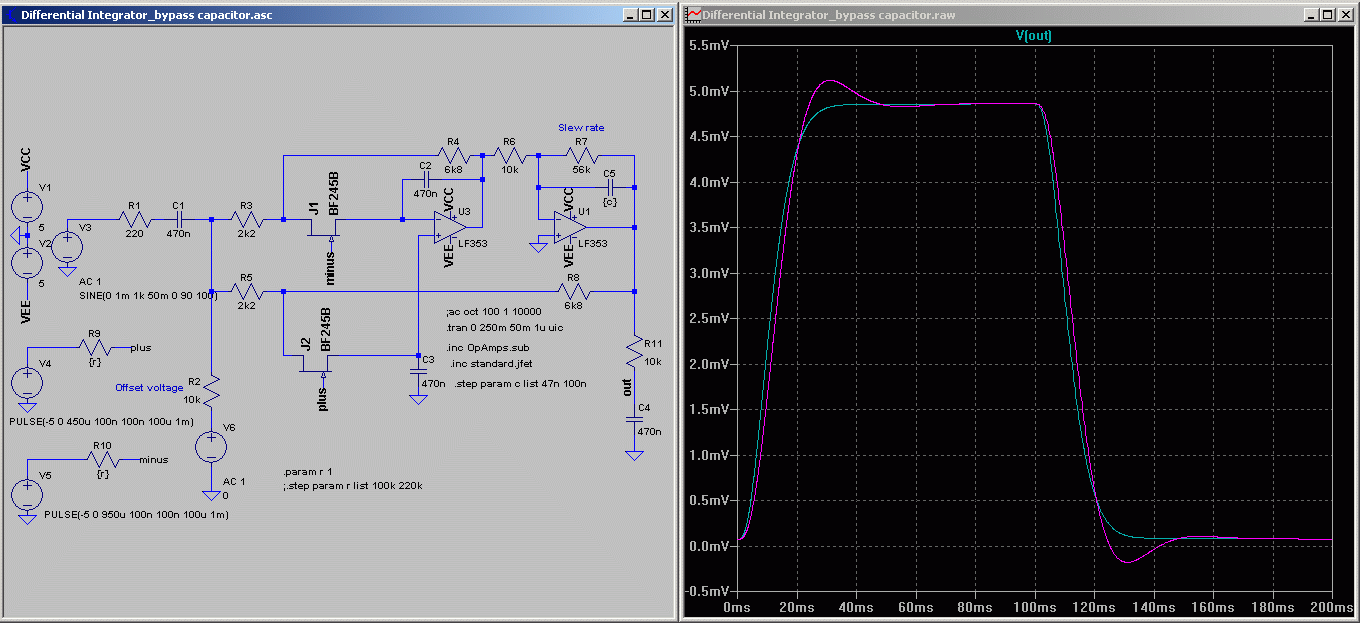
Task: Click the J1 BF245B JFET symbol
Action: [x=321, y=231]
